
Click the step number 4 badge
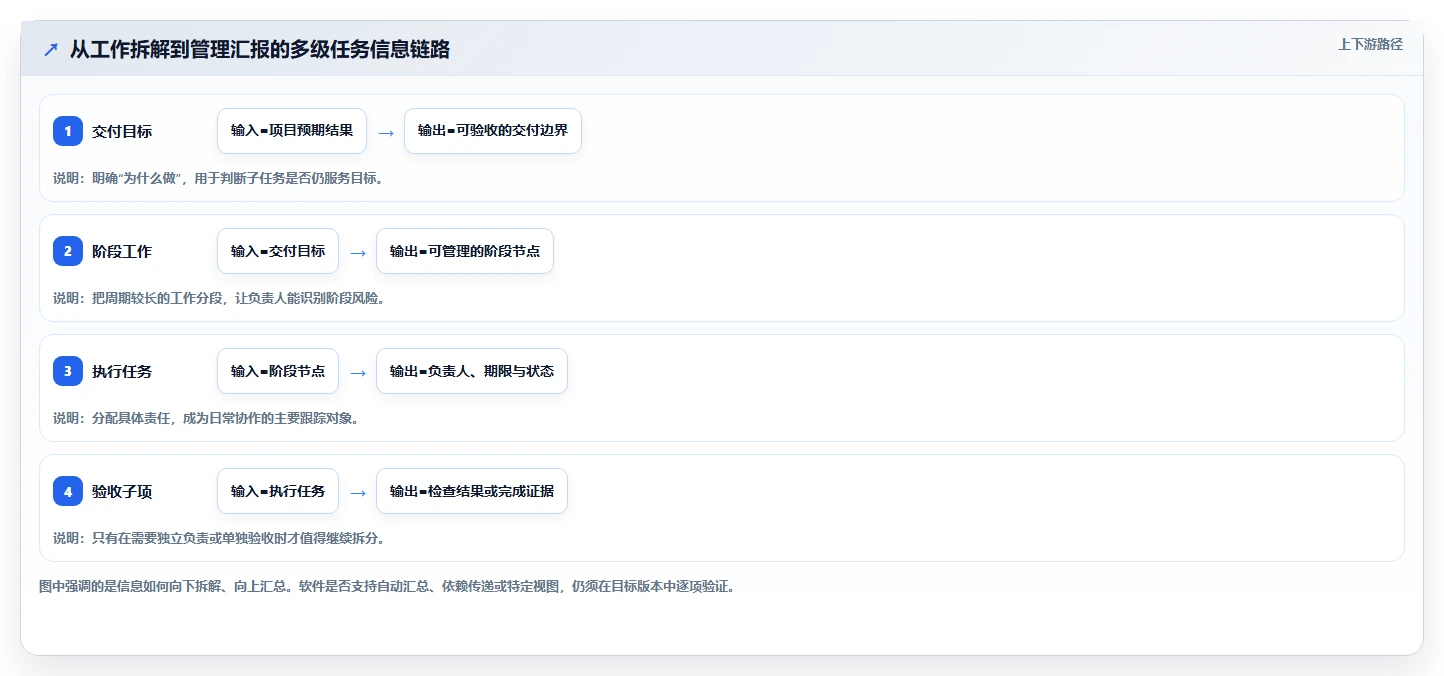[x=68, y=491]
